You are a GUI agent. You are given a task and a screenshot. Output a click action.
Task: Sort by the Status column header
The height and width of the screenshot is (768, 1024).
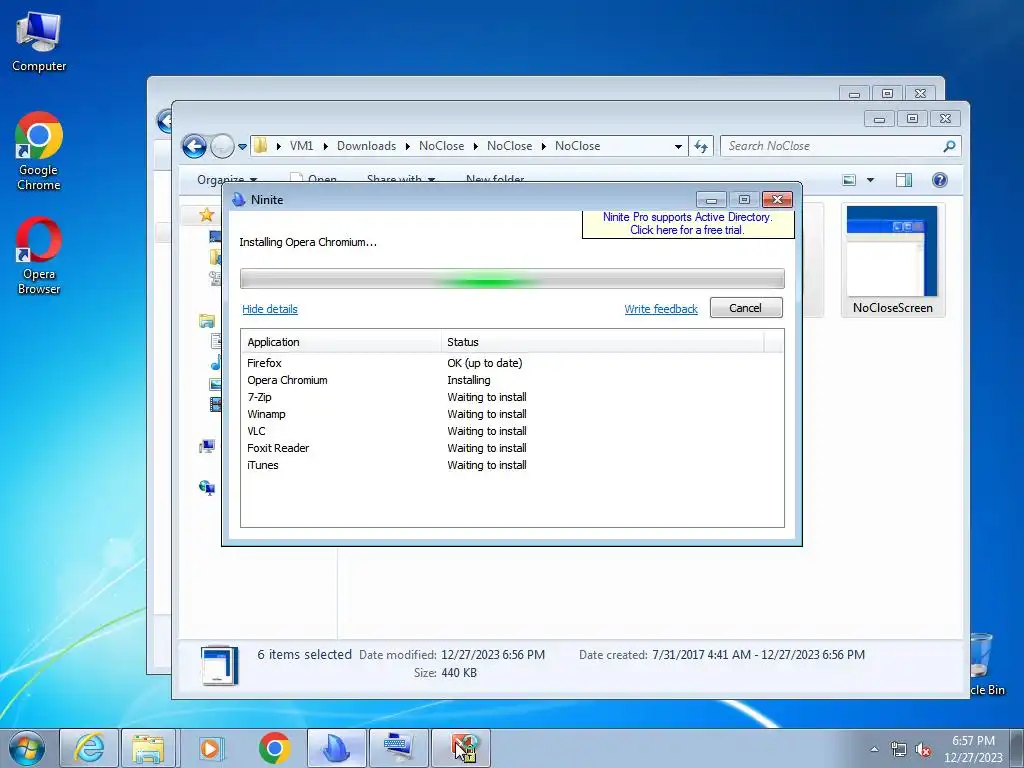pos(602,342)
